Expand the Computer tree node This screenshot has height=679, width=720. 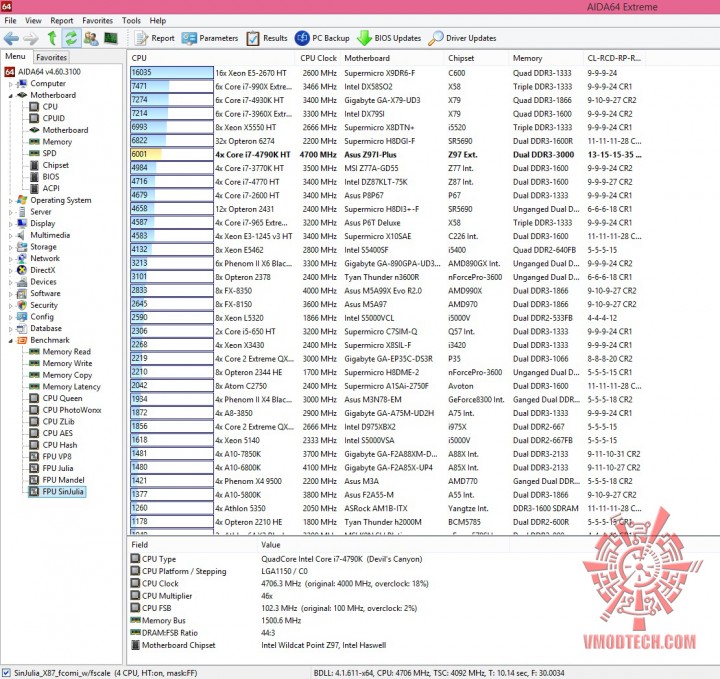pyautogui.click(x=11, y=84)
